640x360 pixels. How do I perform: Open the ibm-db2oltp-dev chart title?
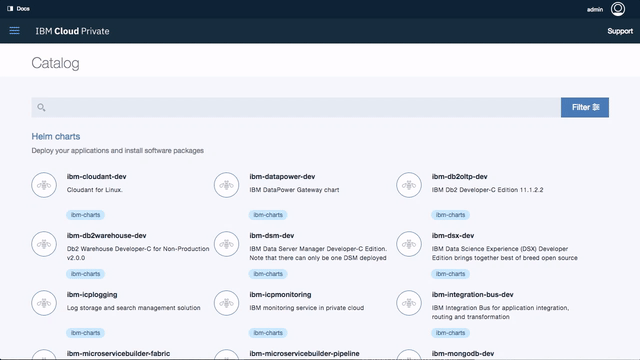pos(460,177)
